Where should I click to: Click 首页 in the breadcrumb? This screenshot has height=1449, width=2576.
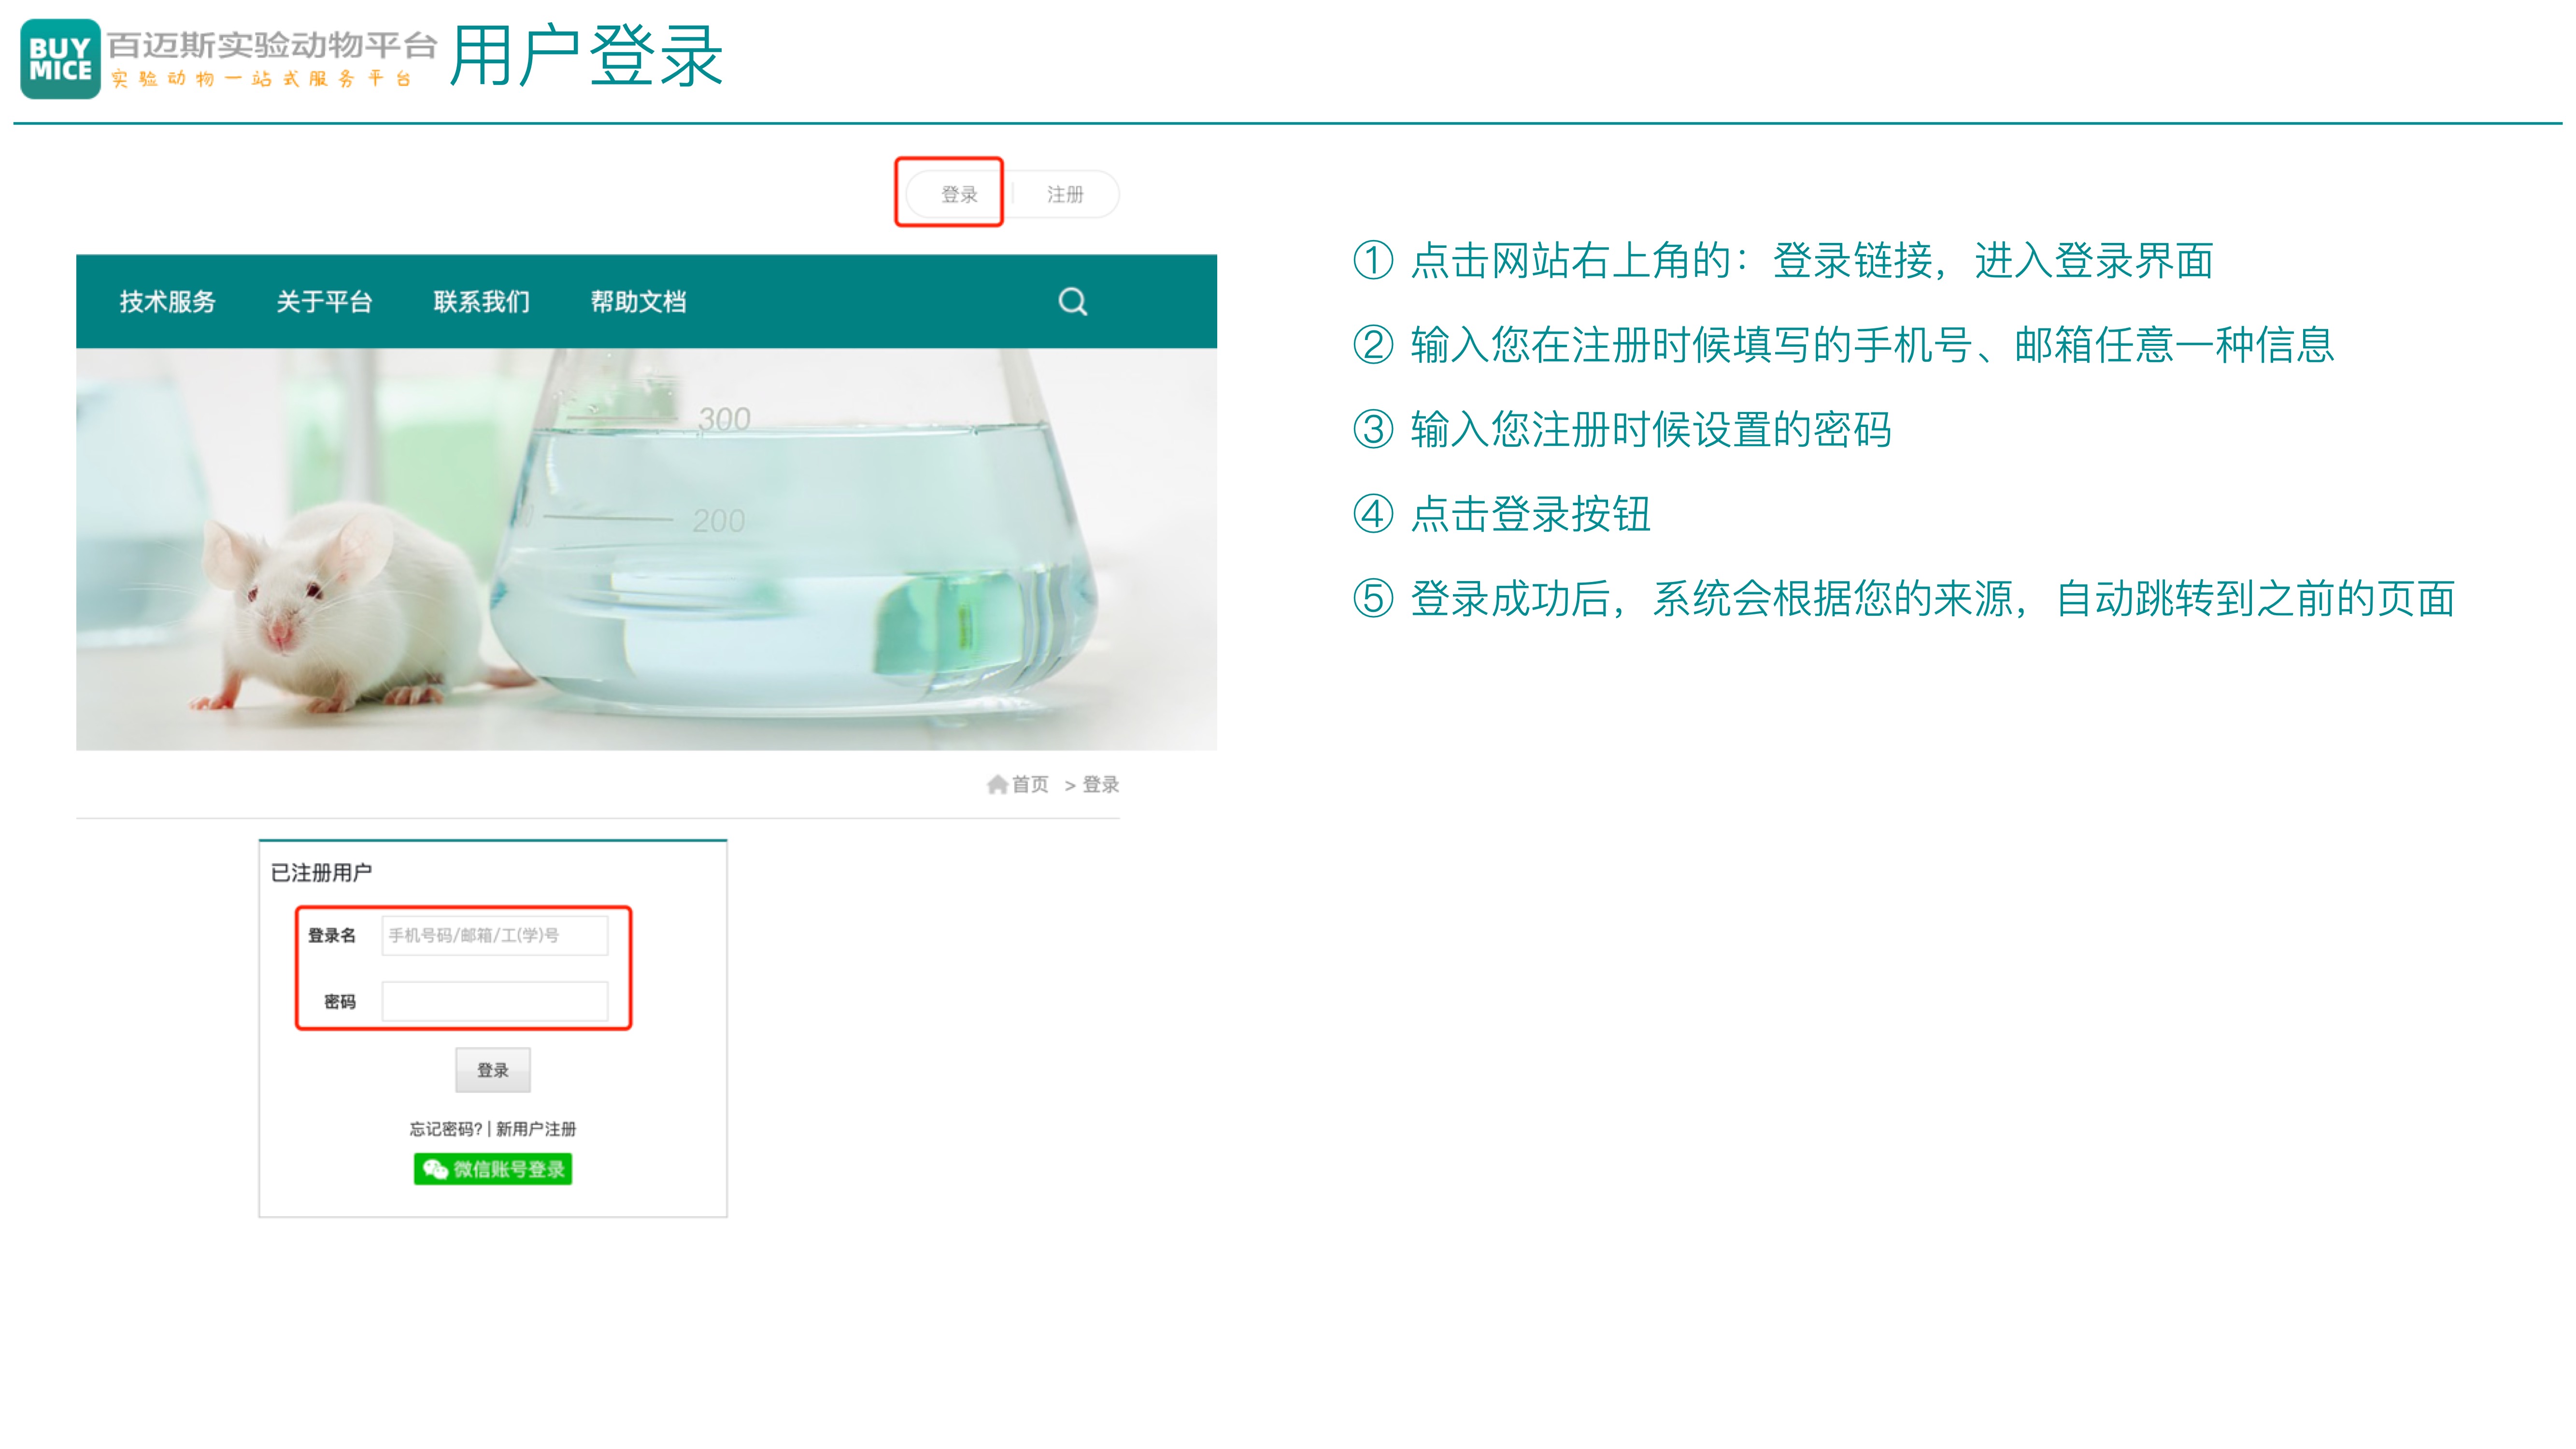coord(1030,784)
